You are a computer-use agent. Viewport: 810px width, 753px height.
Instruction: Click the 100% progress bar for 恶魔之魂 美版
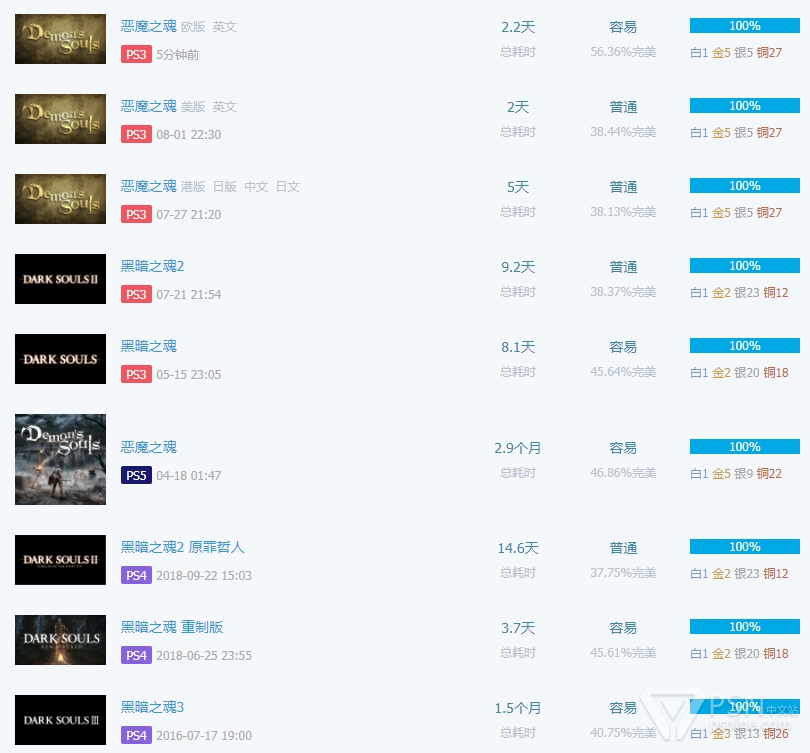point(745,106)
